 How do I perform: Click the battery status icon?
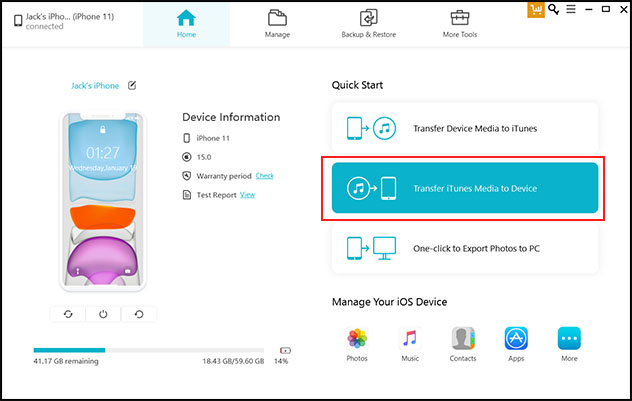point(285,350)
